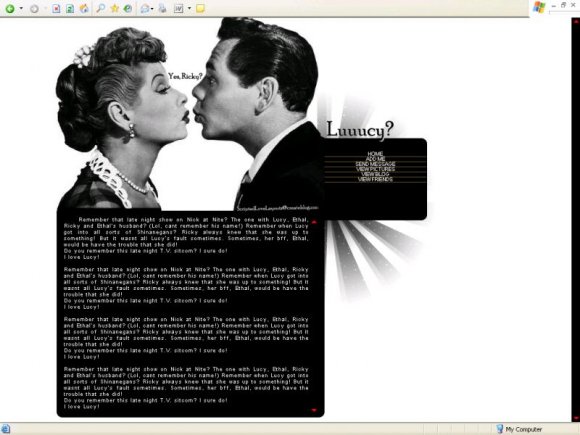The image size is (580, 435).
Task: Expand the Edit icon dropdown arrow
Action: tap(189, 8)
